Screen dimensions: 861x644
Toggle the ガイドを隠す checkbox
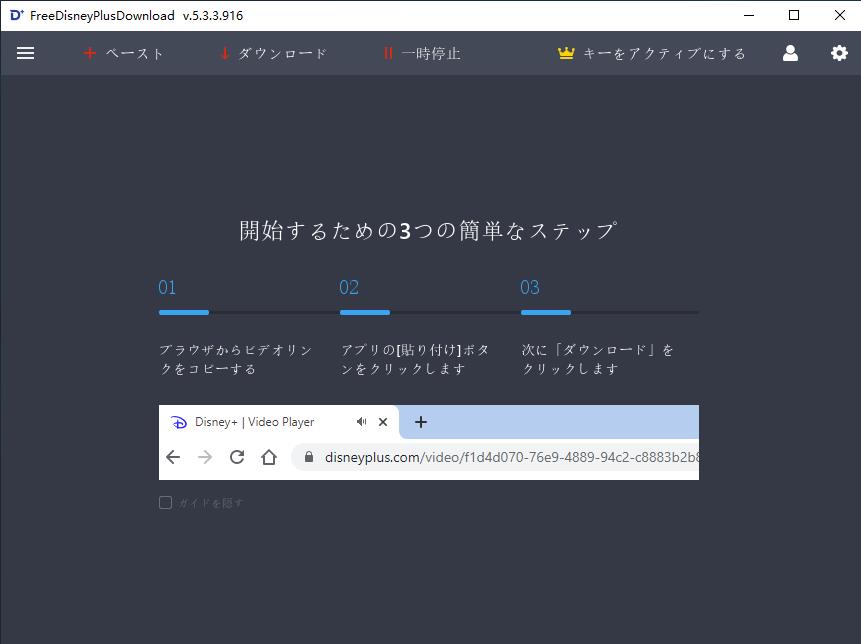(x=165, y=502)
